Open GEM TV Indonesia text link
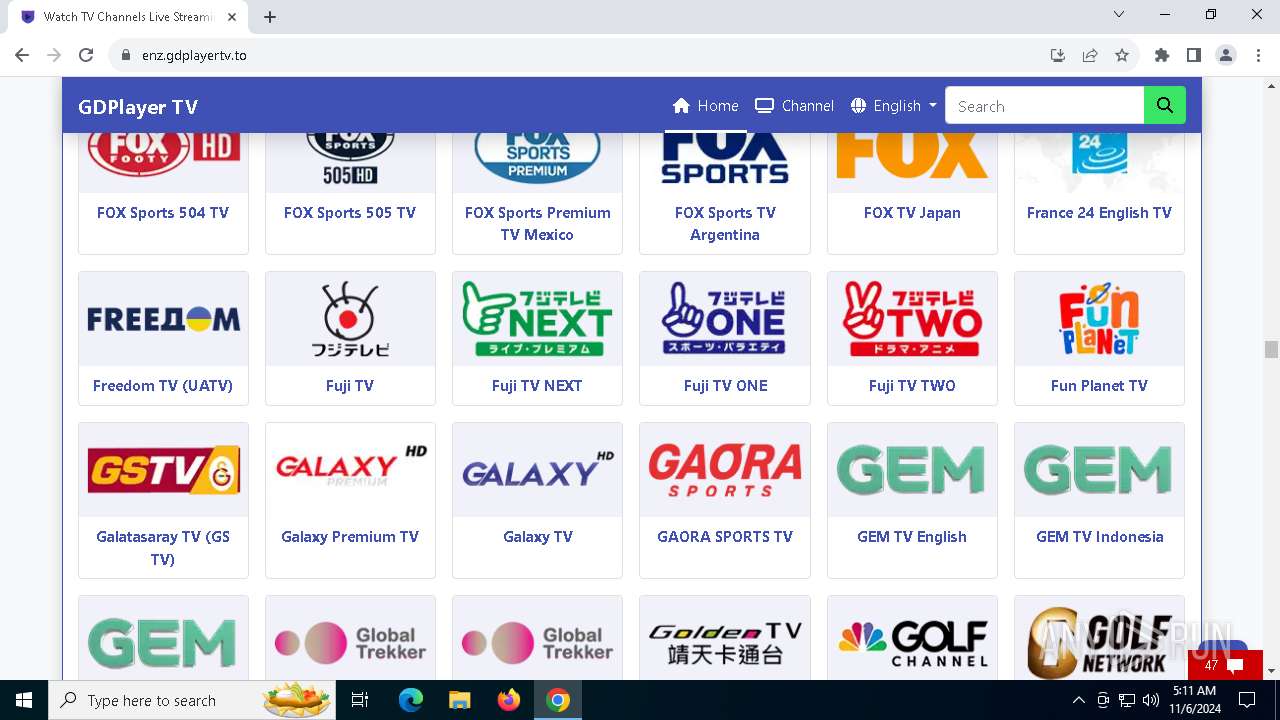This screenshot has height=720, width=1280. [x=1099, y=537]
